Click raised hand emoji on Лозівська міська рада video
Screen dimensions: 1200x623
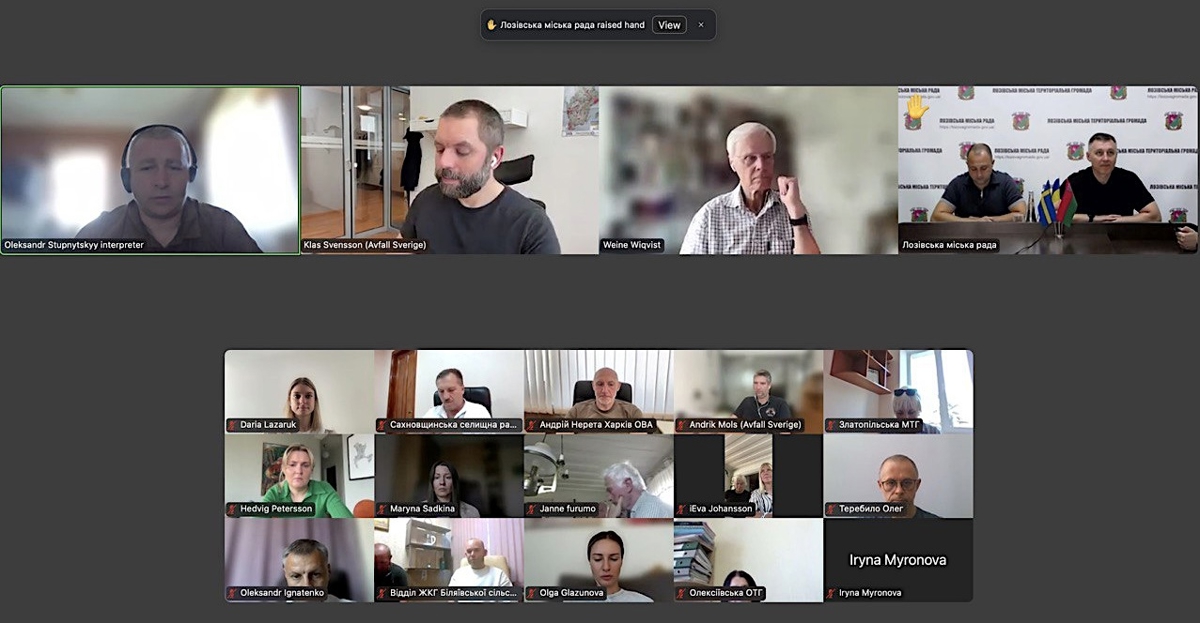pyautogui.click(x=916, y=107)
